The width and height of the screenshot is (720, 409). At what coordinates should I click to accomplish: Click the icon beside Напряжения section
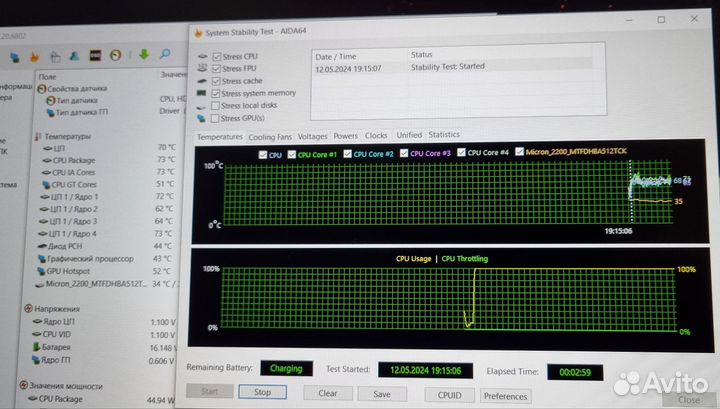[x=28, y=308]
